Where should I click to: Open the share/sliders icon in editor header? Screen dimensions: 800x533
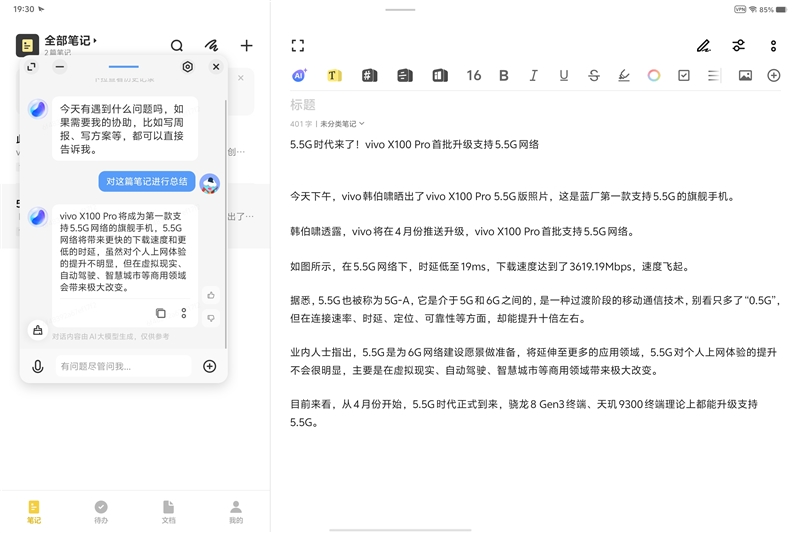(x=739, y=46)
